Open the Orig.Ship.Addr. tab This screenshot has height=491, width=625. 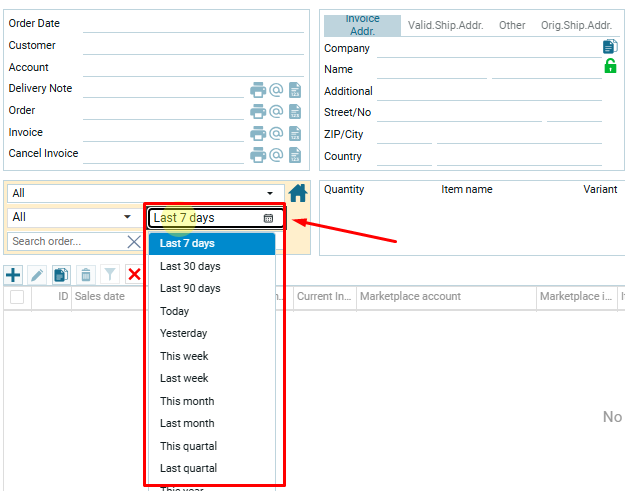[x=576, y=25]
